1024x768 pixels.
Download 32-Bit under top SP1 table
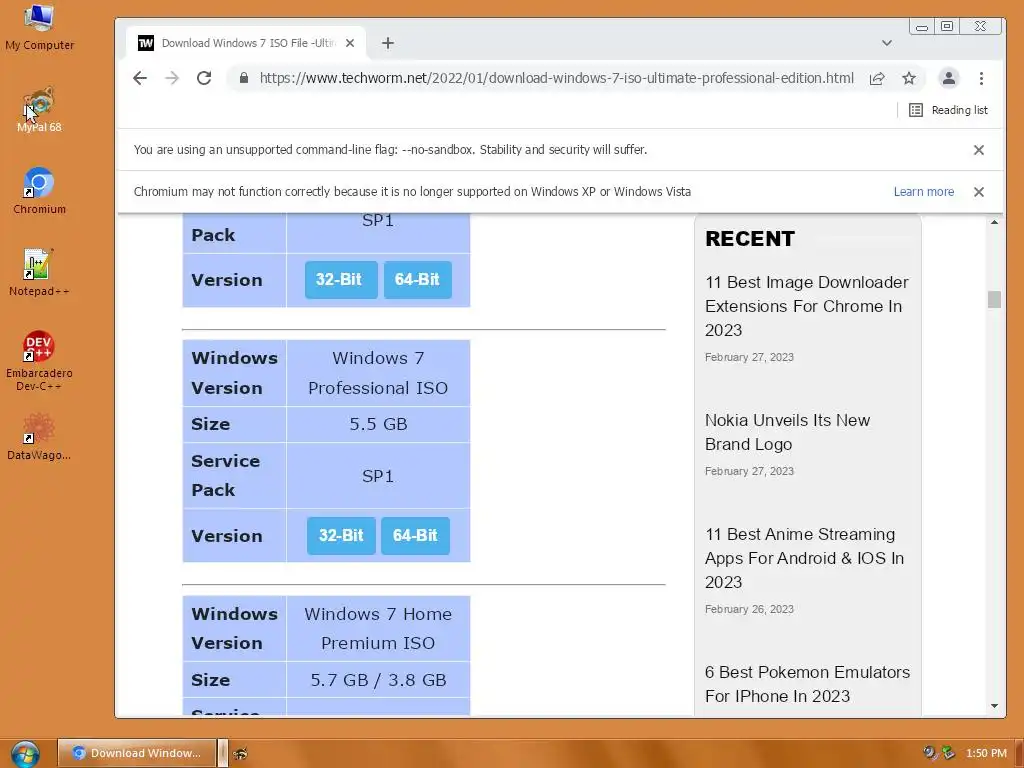(x=341, y=280)
